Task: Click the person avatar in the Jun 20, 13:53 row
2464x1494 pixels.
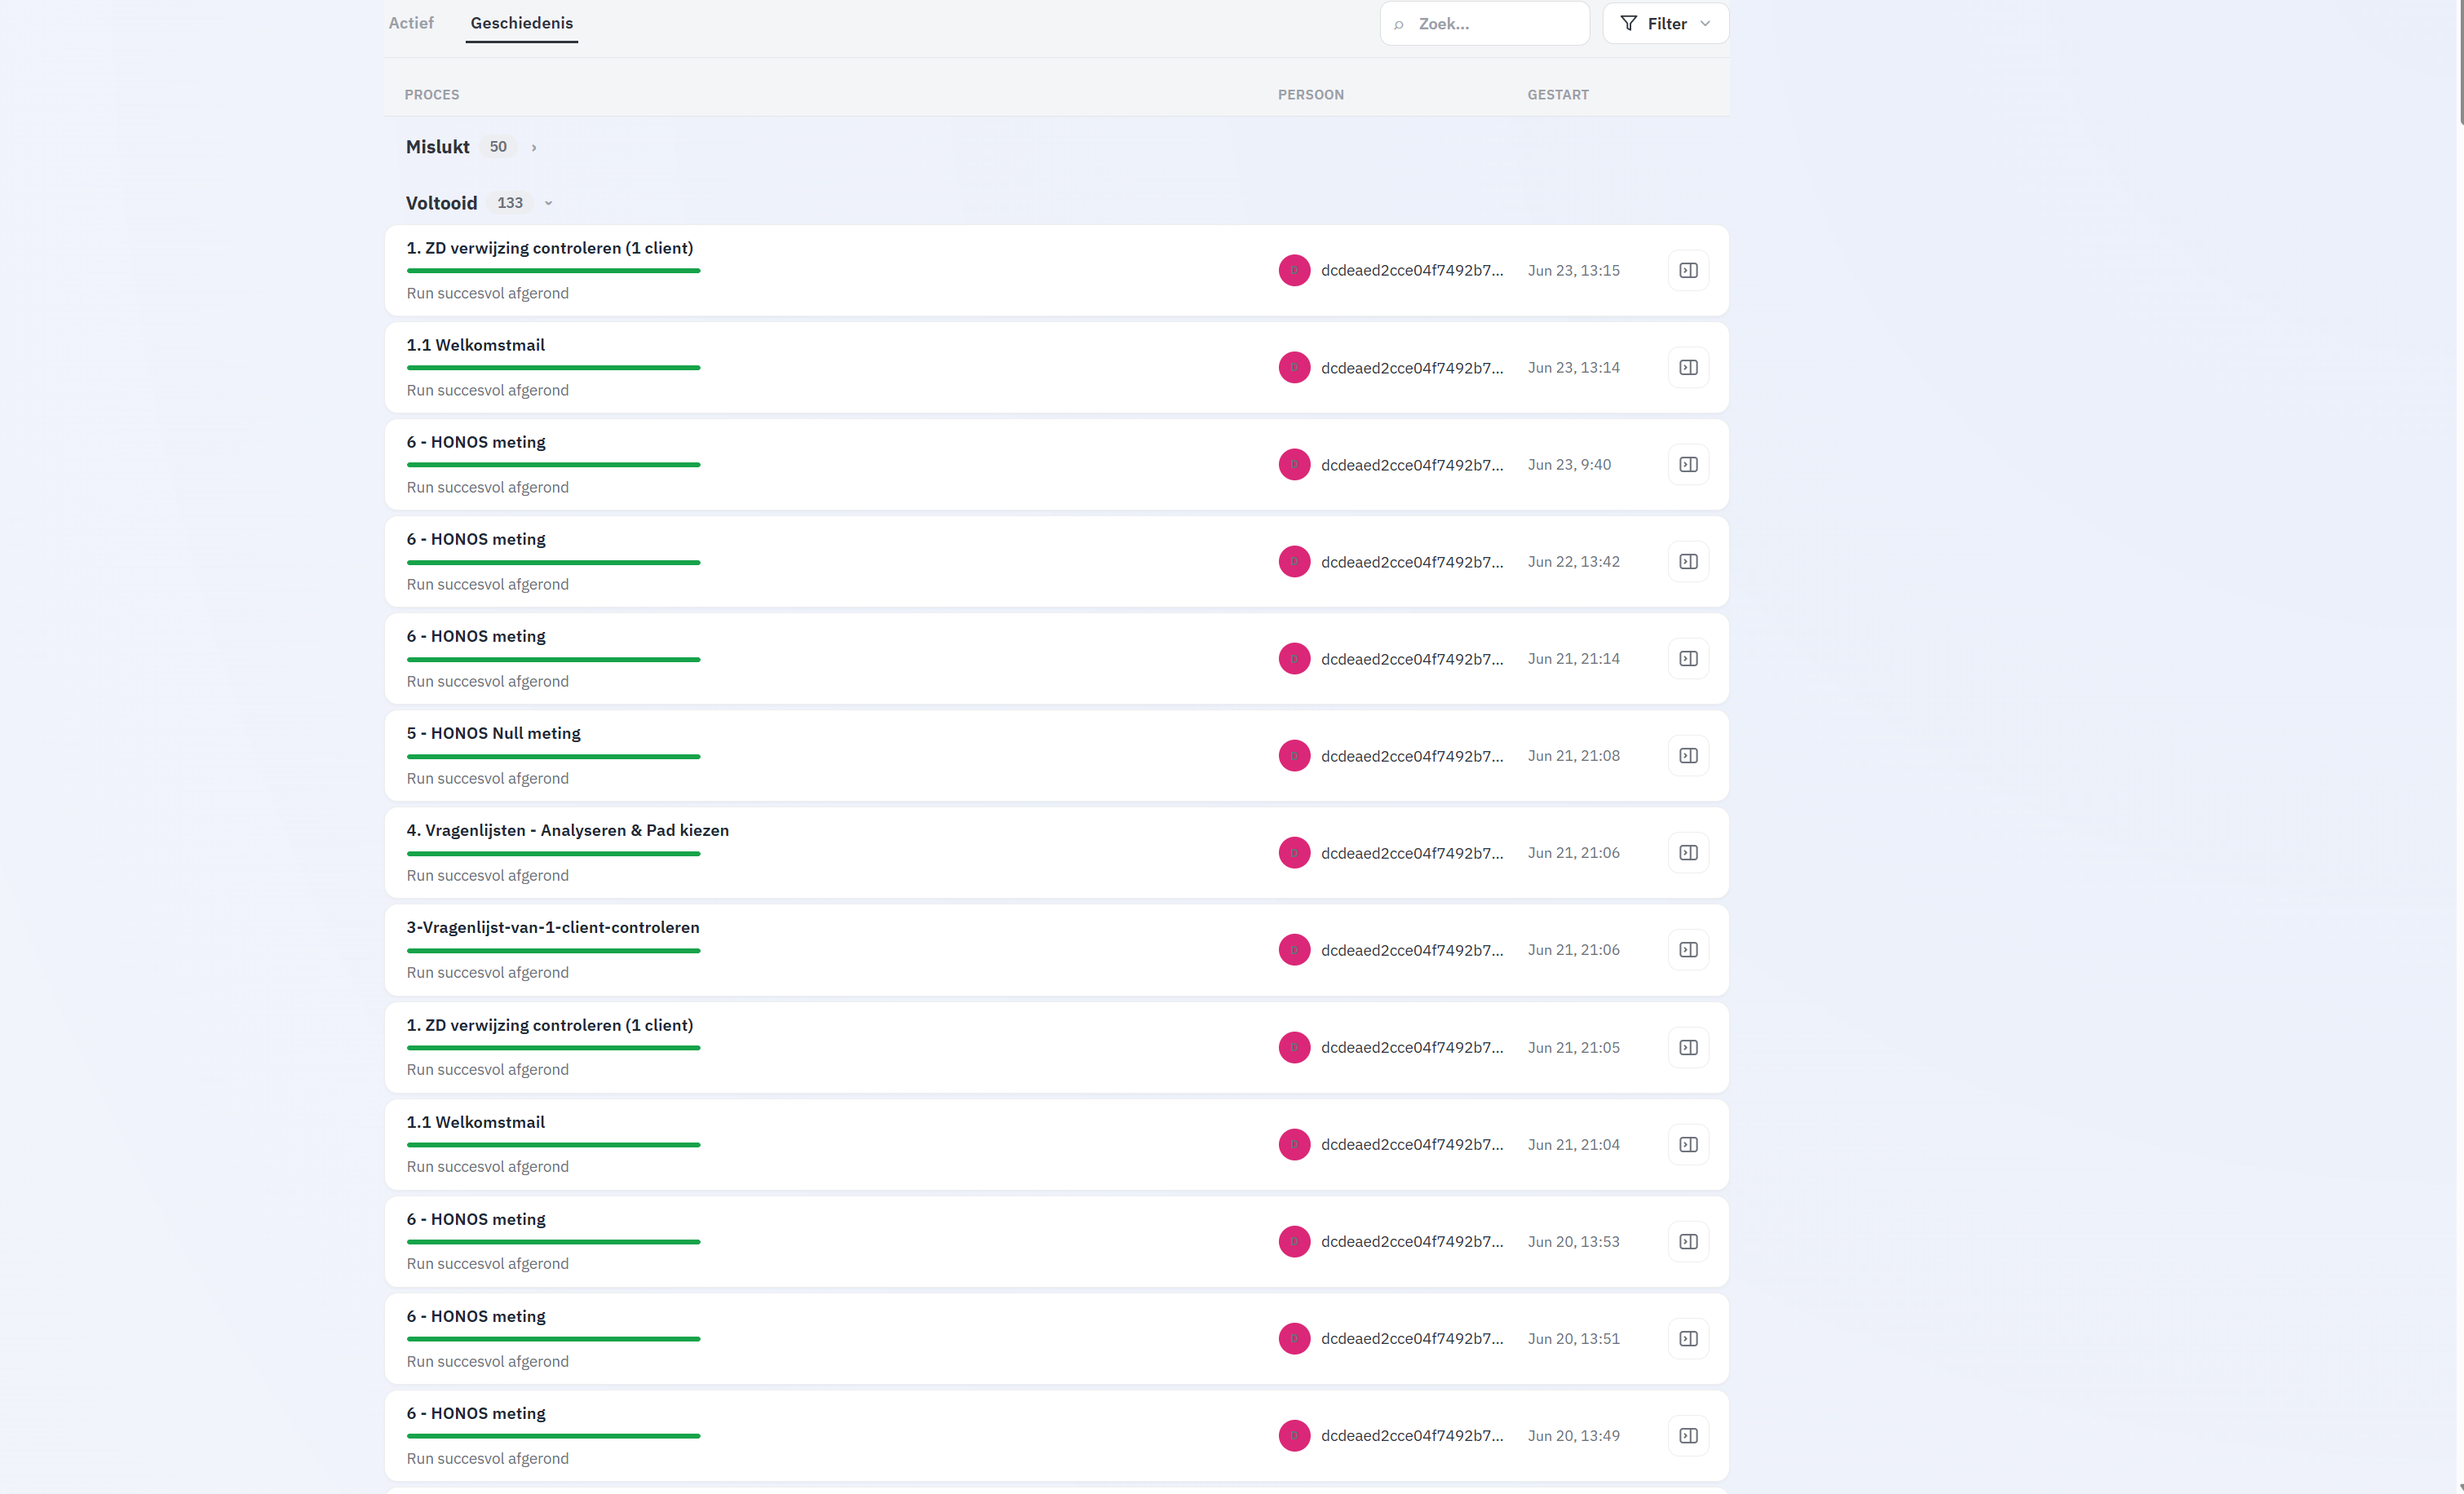Action: click(1294, 1241)
